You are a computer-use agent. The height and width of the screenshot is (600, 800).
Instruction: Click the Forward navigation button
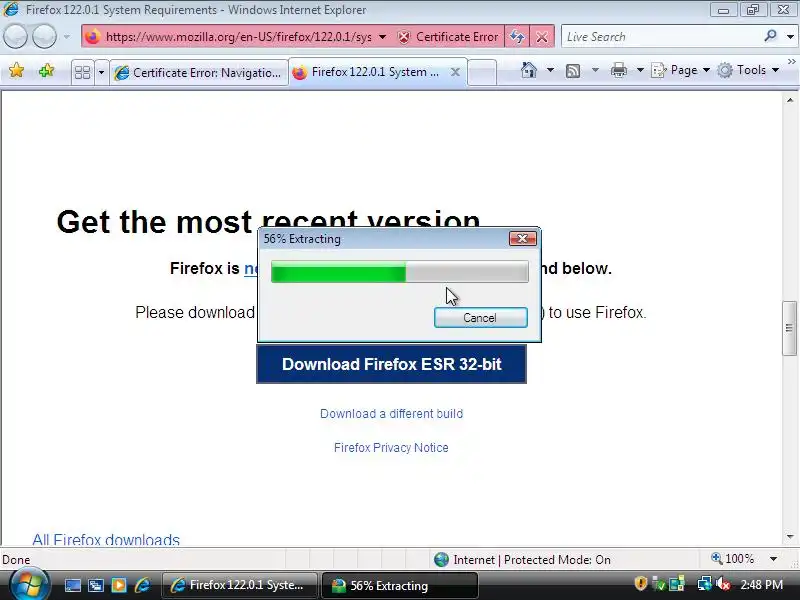tap(44, 36)
